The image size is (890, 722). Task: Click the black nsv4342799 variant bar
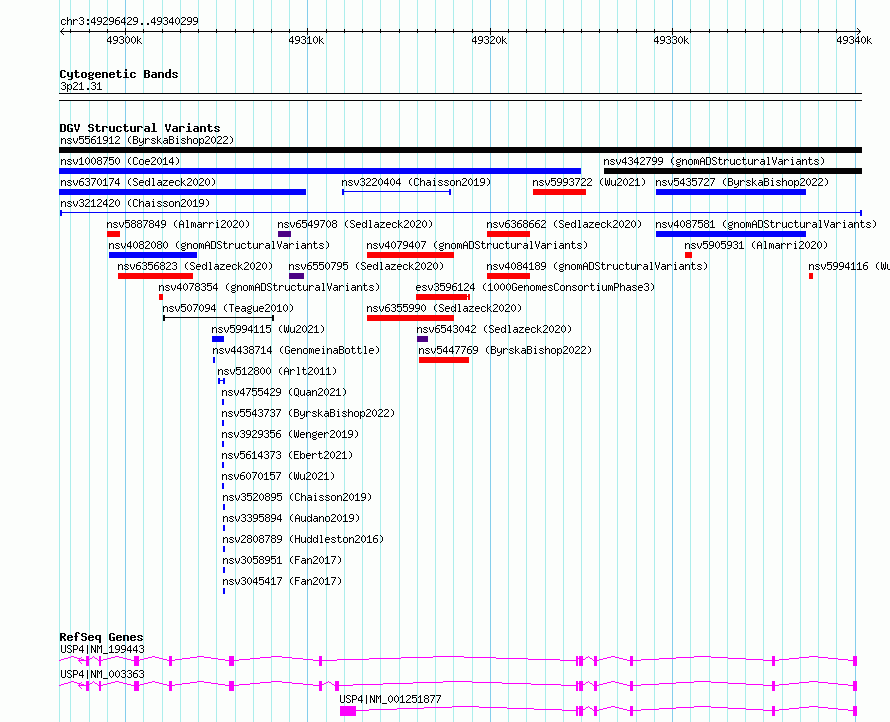(733, 171)
